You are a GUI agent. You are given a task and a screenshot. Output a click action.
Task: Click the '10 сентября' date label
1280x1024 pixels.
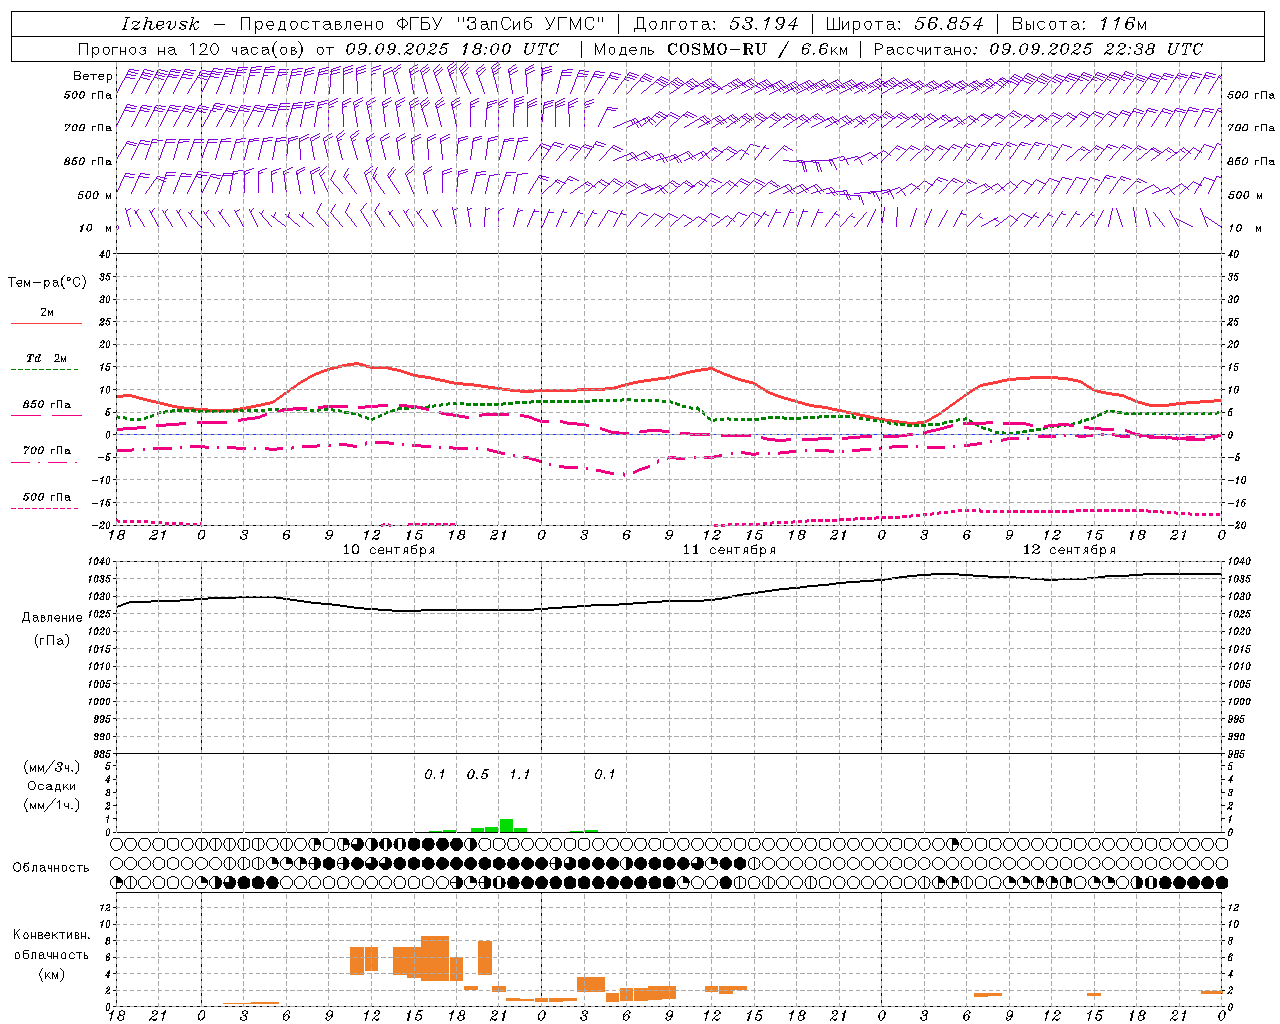(389, 550)
